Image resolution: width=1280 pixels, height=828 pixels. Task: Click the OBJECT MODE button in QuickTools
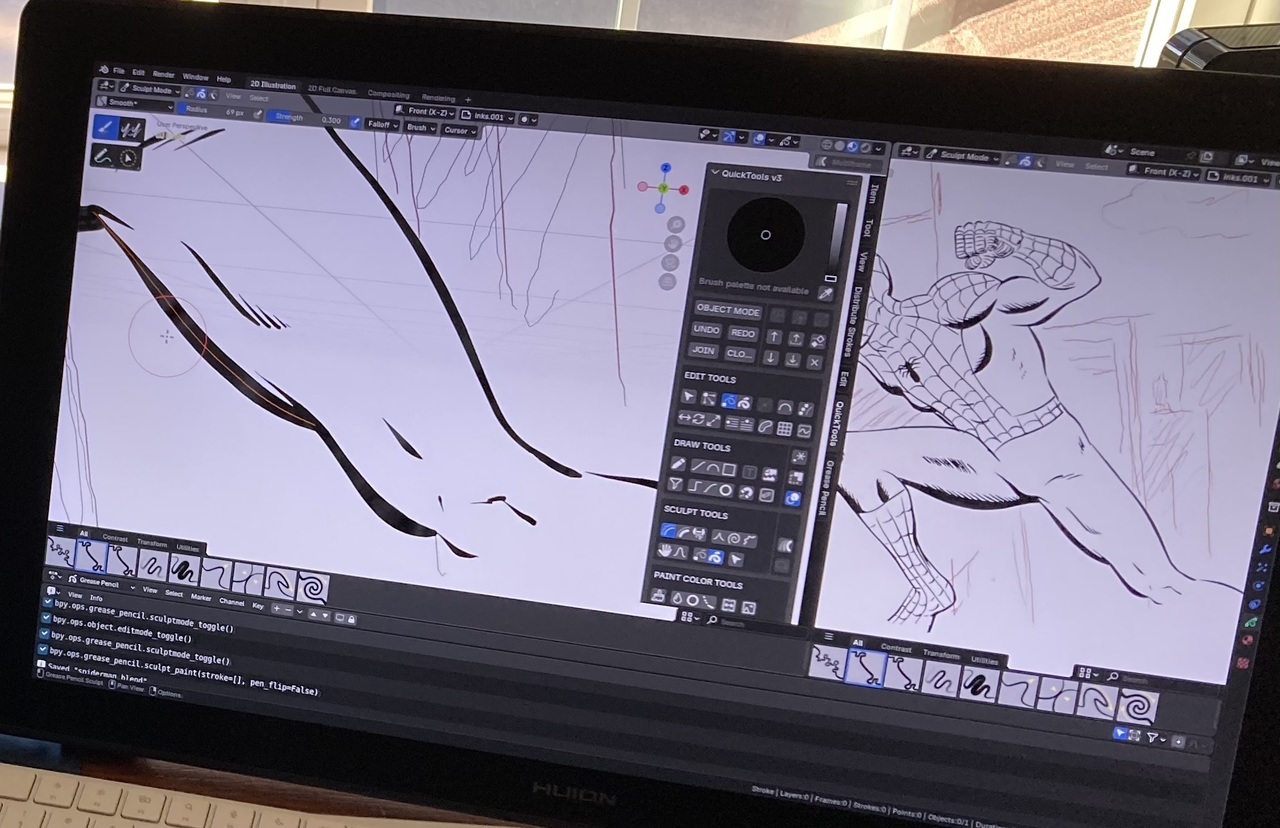click(728, 310)
